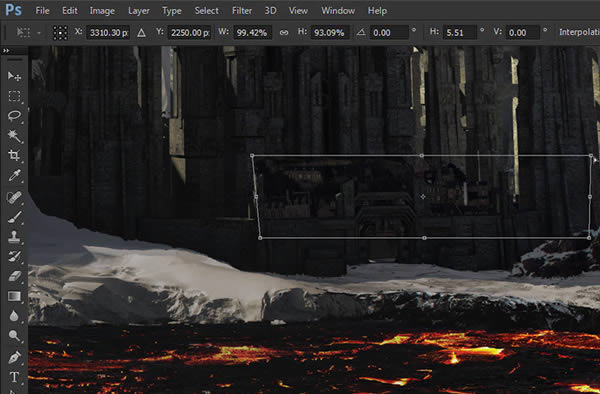Select the Healing Brush tool

tap(15, 197)
